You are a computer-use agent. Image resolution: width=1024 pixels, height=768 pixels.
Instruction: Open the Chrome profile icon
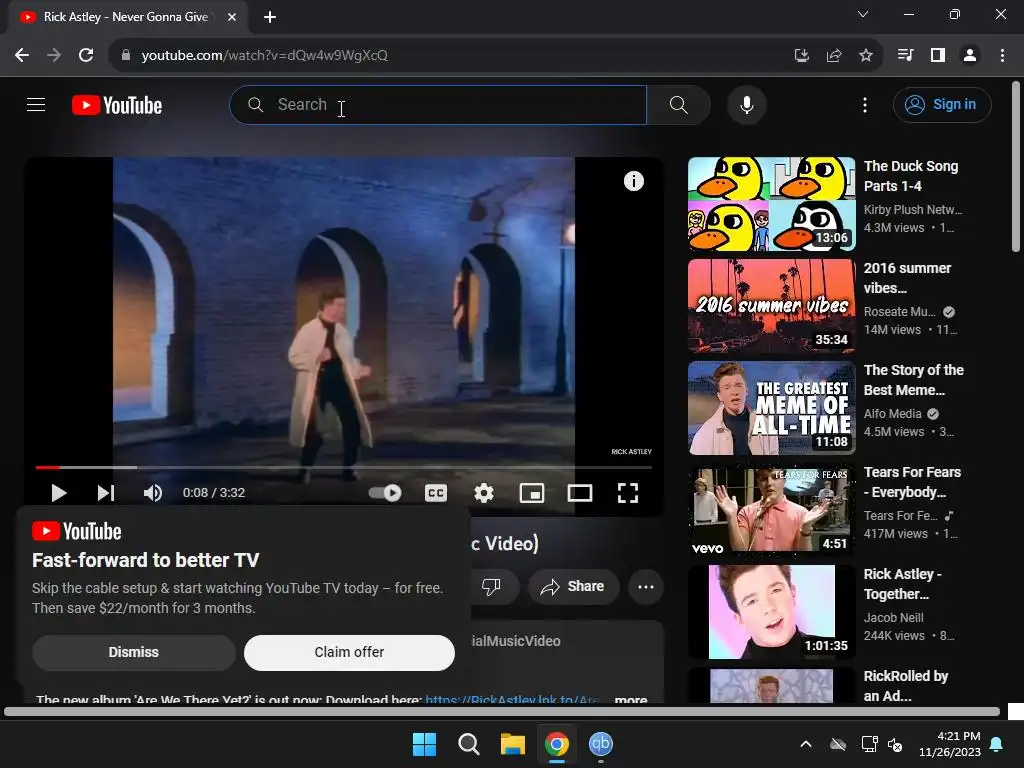(970, 56)
